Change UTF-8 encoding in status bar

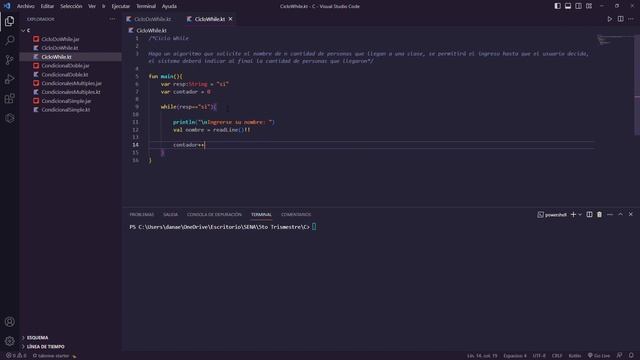(539, 356)
